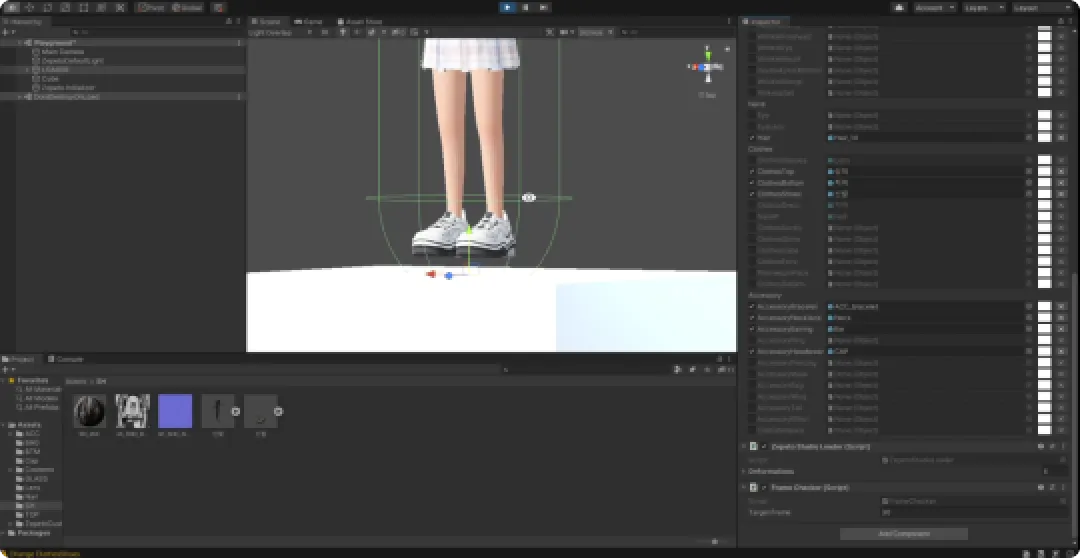Click the Pause button
Screen dimensions: 1080x558
tap(526, 8)
